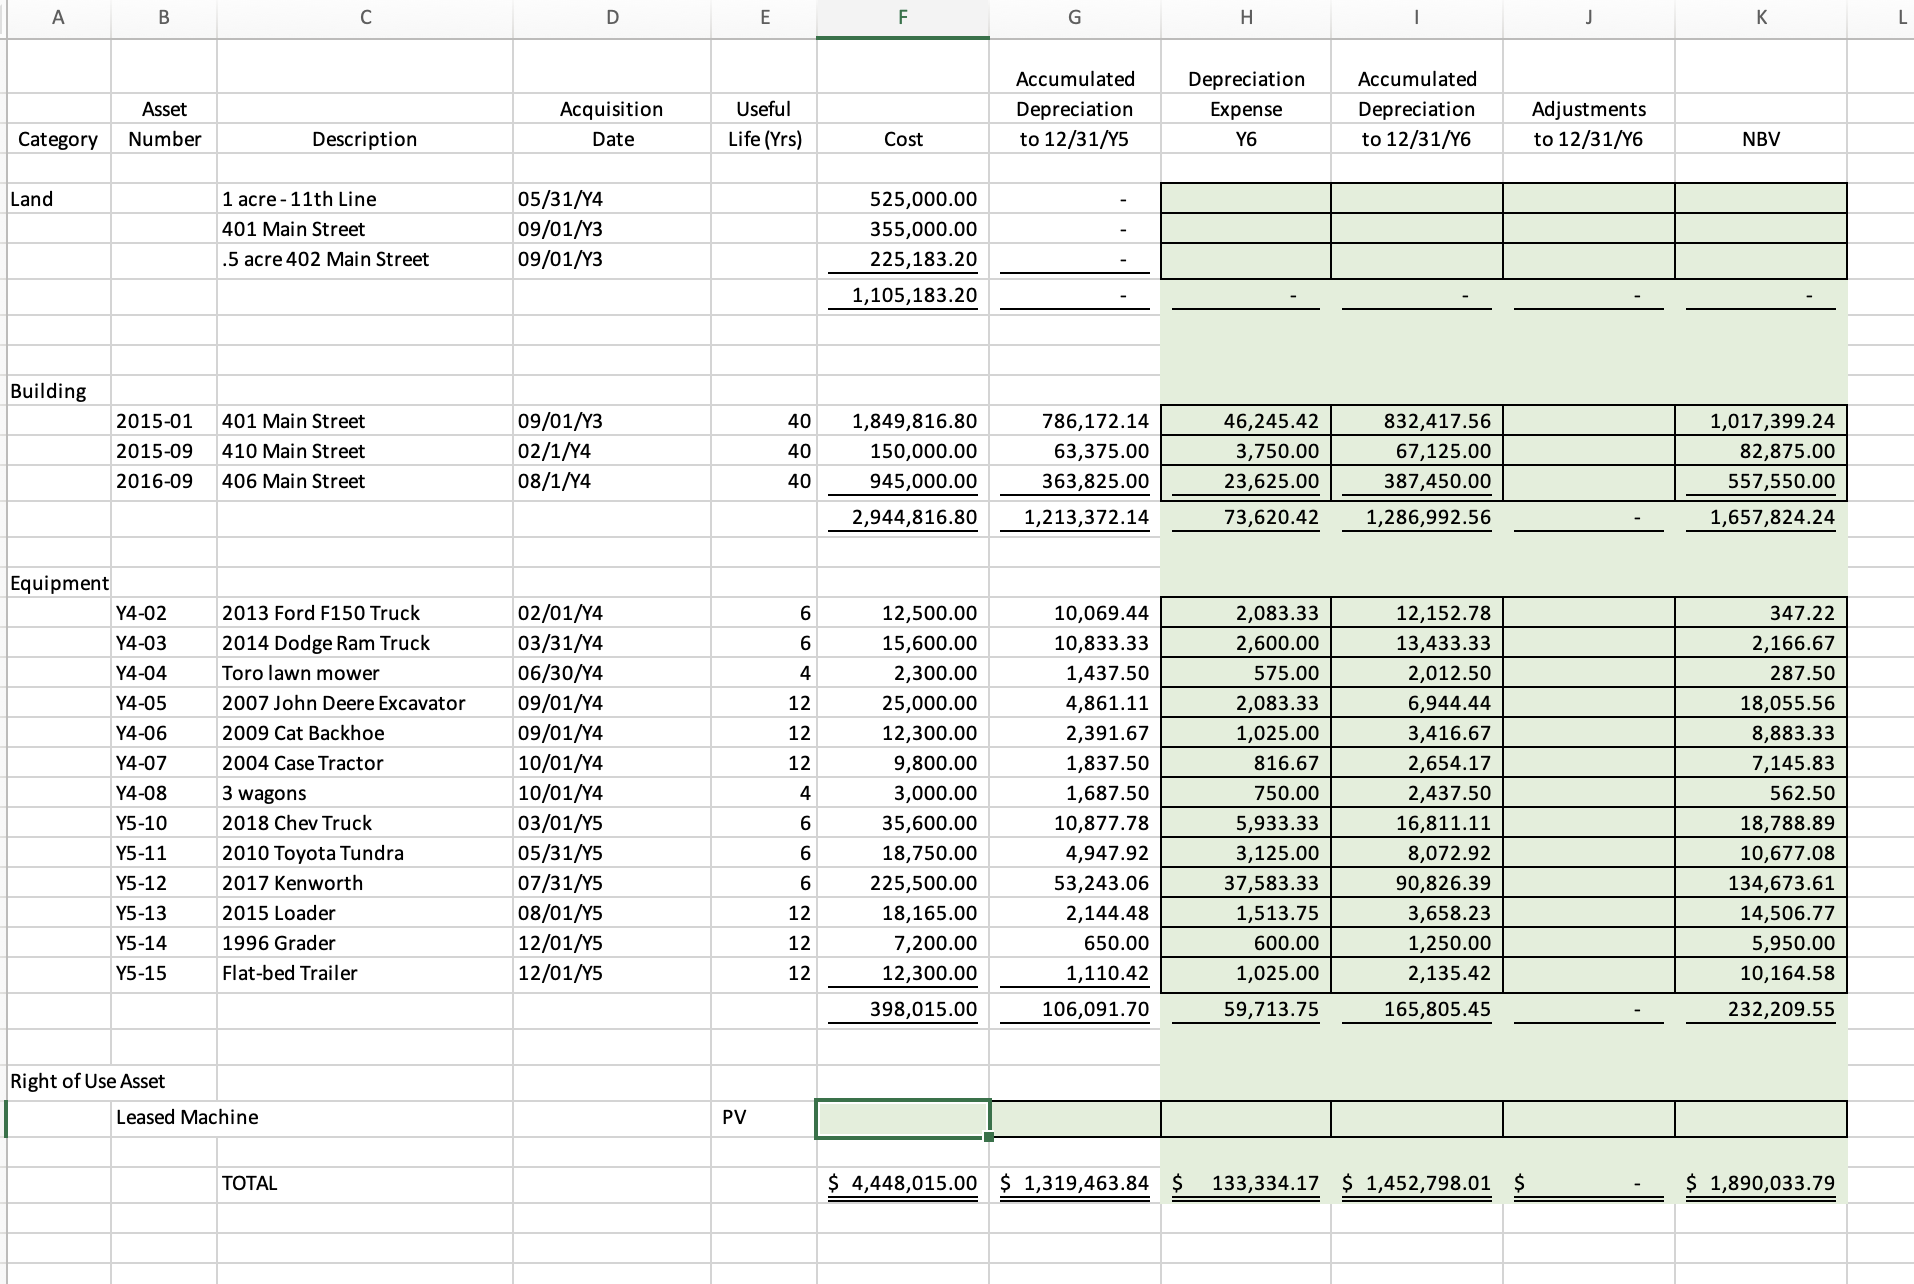1914x1284 pixels.
Task: Click '2014 Dodge Ram Truck' description
Action: [364, 643]
